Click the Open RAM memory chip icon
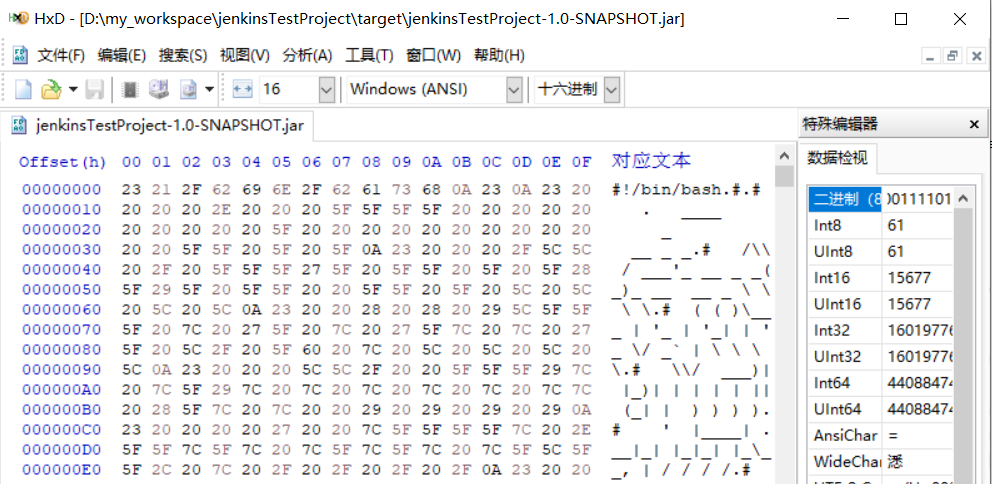 click(129, 89)
